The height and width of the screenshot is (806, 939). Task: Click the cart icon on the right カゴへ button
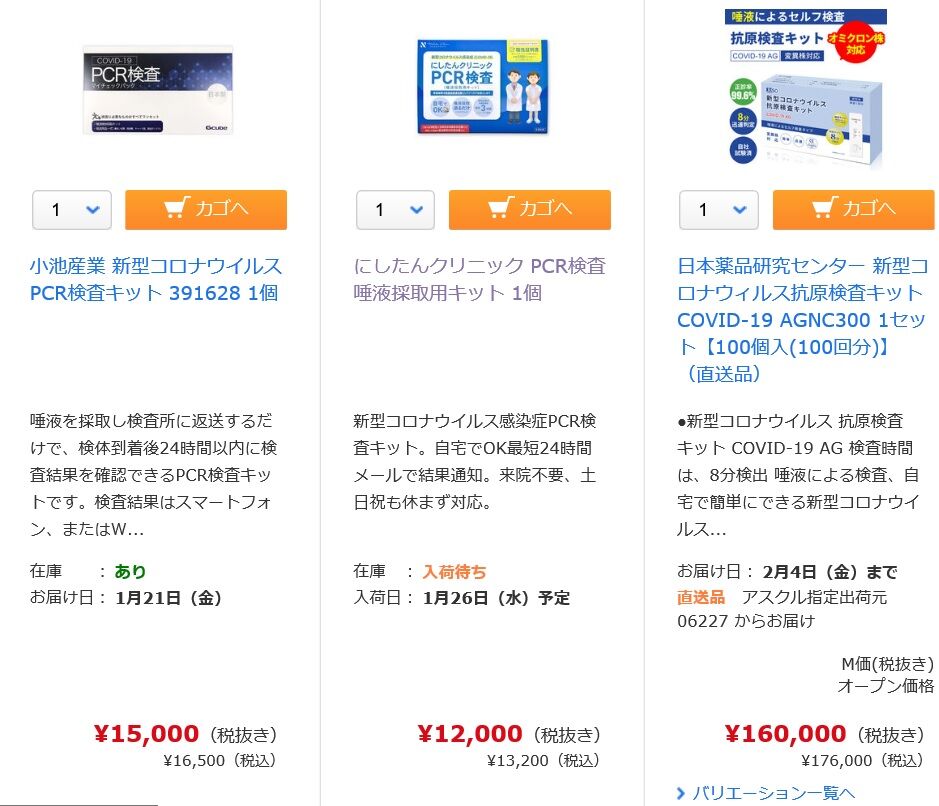tap(823, 208)
